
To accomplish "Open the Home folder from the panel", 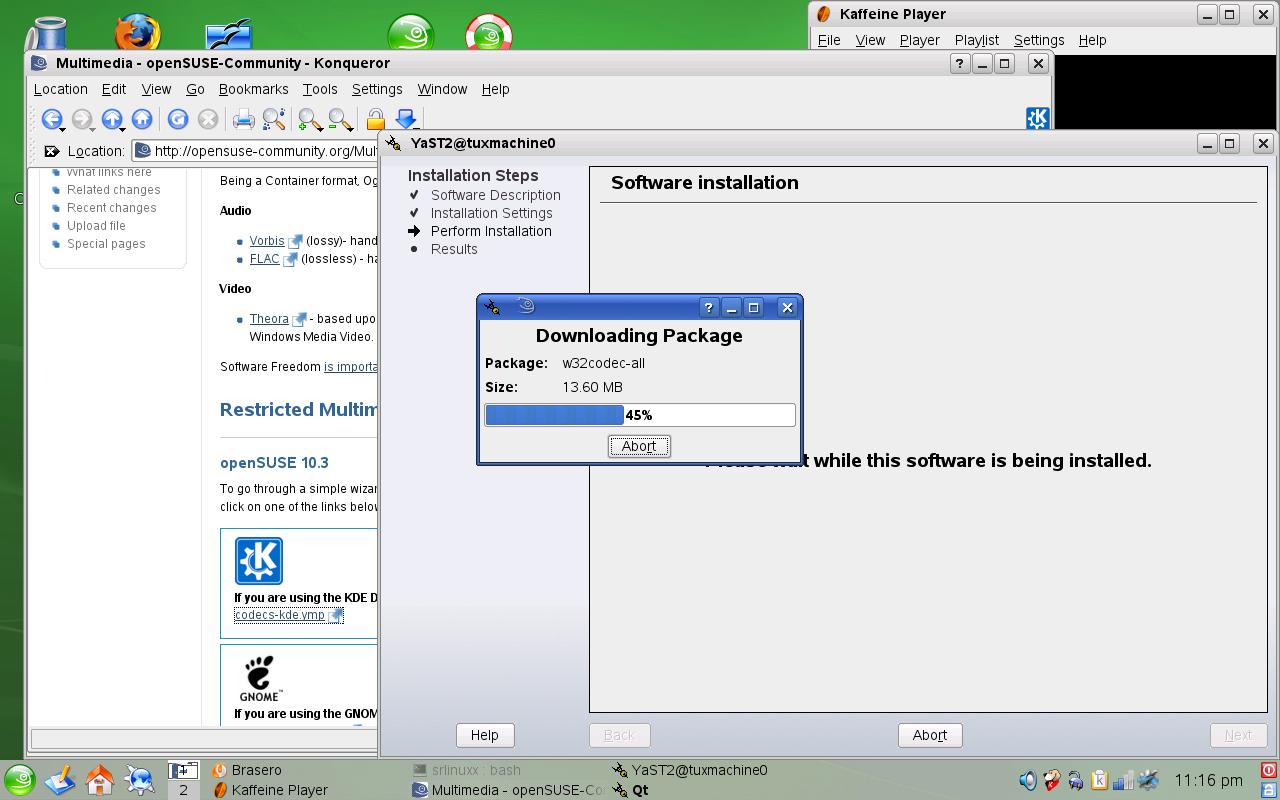I will [100, 780].
